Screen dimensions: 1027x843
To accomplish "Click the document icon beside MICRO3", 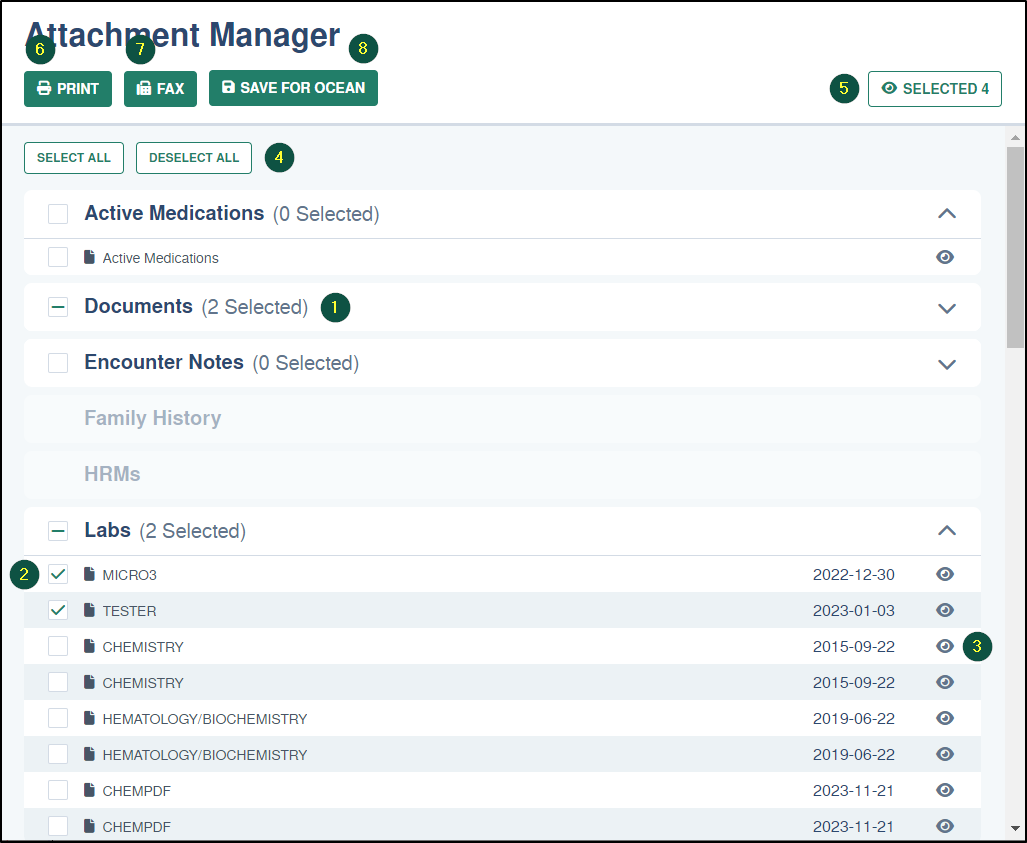I will pyautogui.click(x=90, y=574).
